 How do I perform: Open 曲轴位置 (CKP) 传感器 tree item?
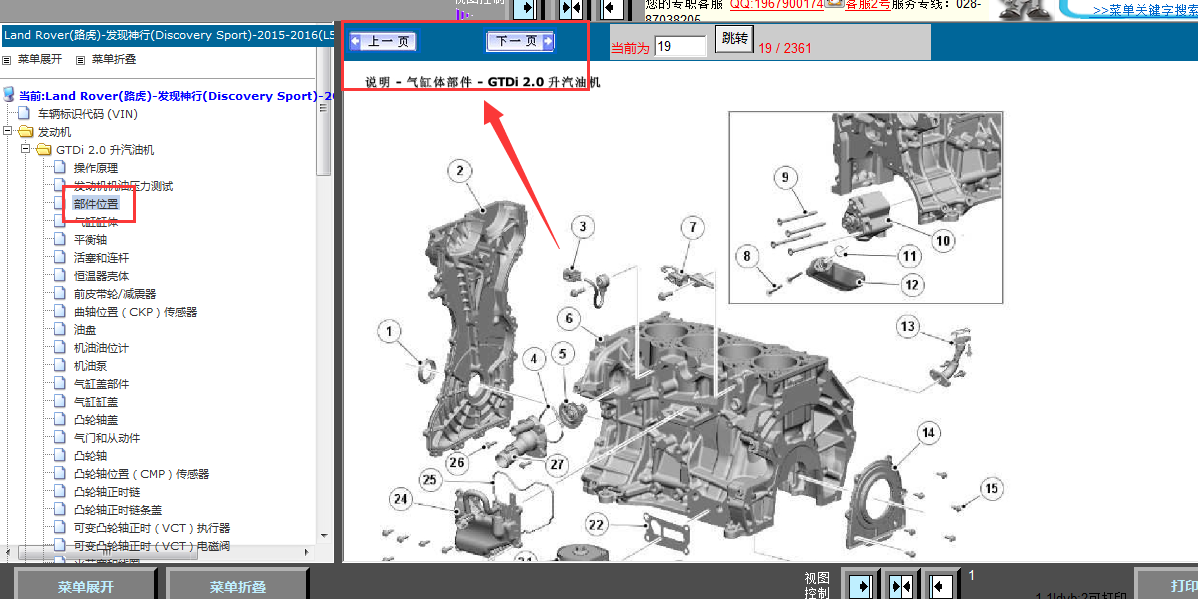point(135,312)
